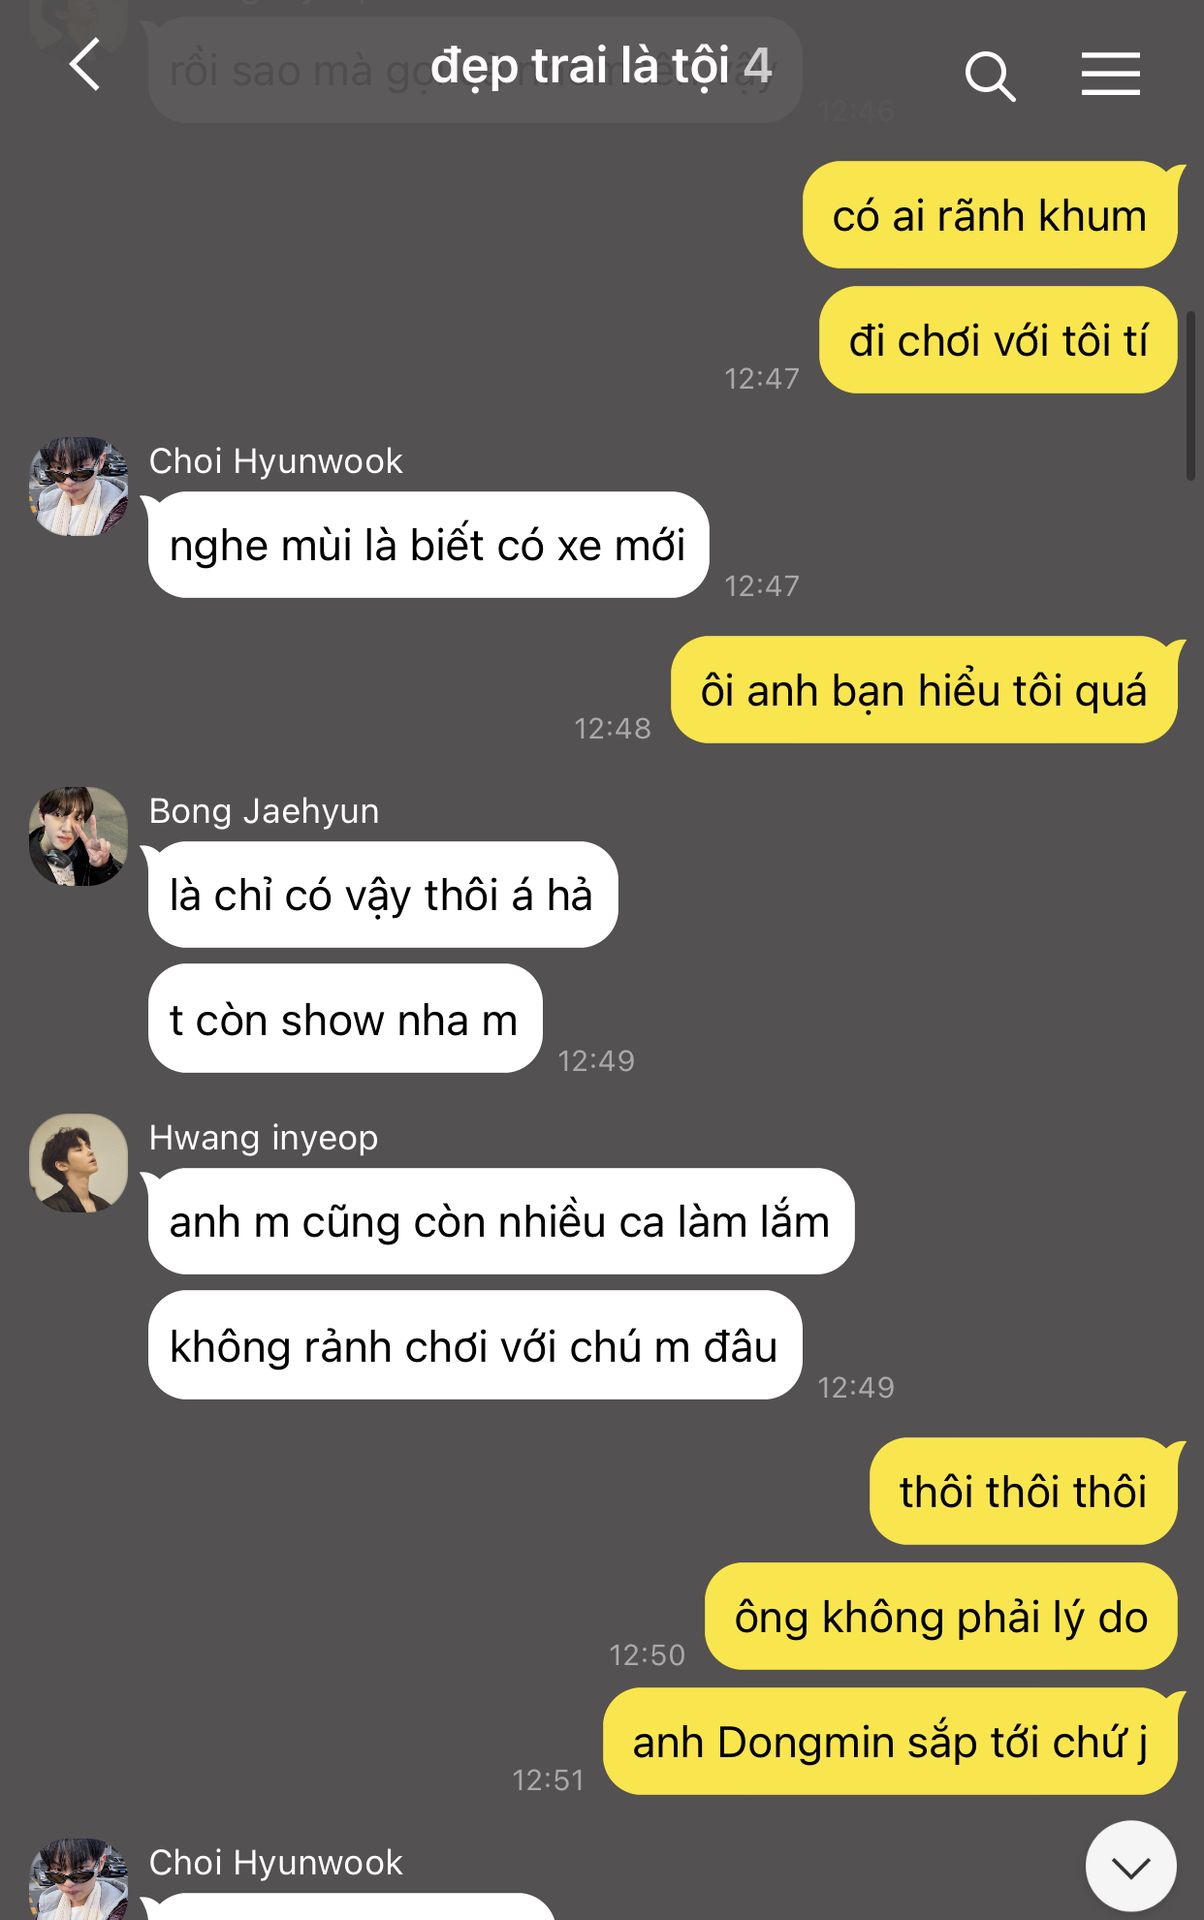Image resolution: width=1204 pixels, height=1920 pixels.
Task: Tap "không rảnh chơi với chú m đâu" bubble
Action: pyautogui.click(x=475, y=1345)
